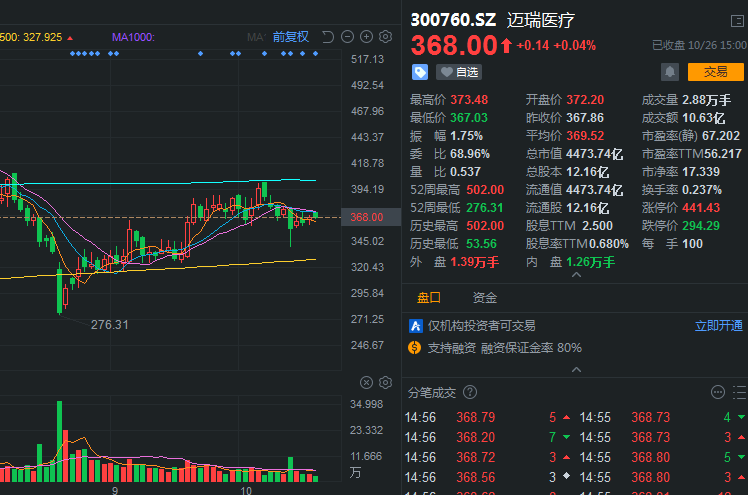Viewport: 748px width, 495px height.
Task: Click the 已收盘 10/26 15:00 status
Action: [699, 45]
